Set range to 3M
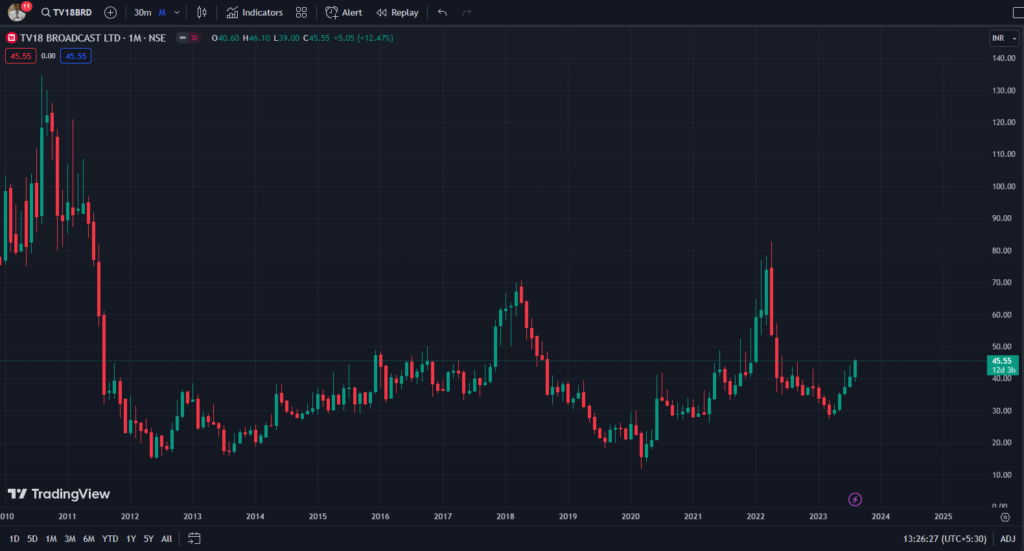Image resolution: width=1024 pixels, height=551 pixels. coord(70,539)
